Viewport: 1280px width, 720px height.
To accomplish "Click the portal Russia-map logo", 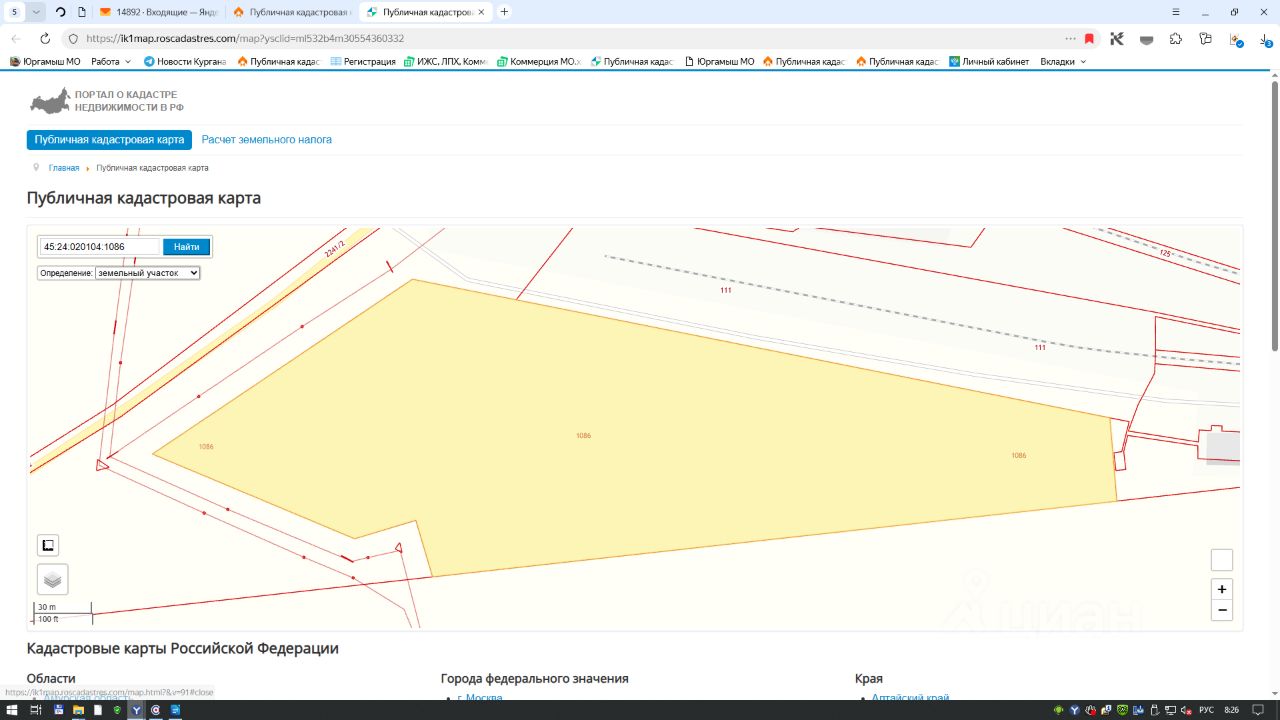I will coord(50,101).
